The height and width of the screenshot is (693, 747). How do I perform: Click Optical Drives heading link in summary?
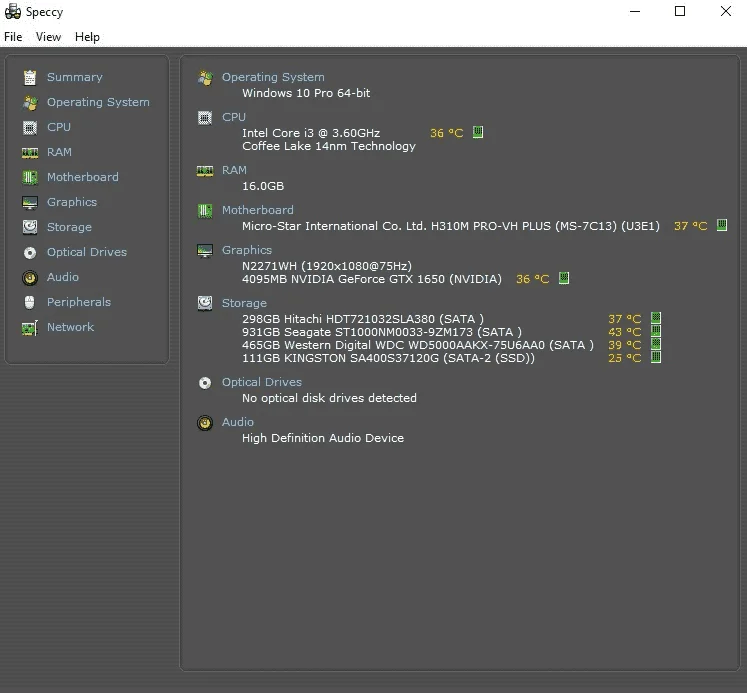[x=262, y=382]
